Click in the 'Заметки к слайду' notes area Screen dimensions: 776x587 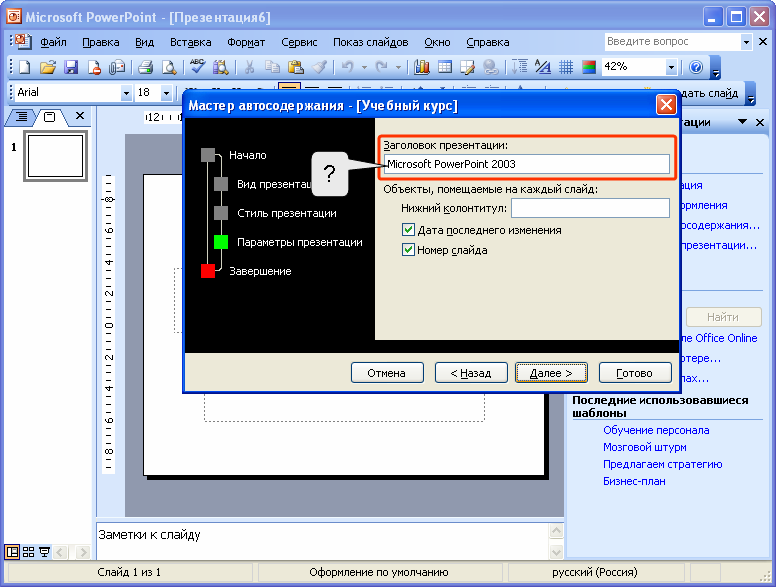[x=322, y=541]
